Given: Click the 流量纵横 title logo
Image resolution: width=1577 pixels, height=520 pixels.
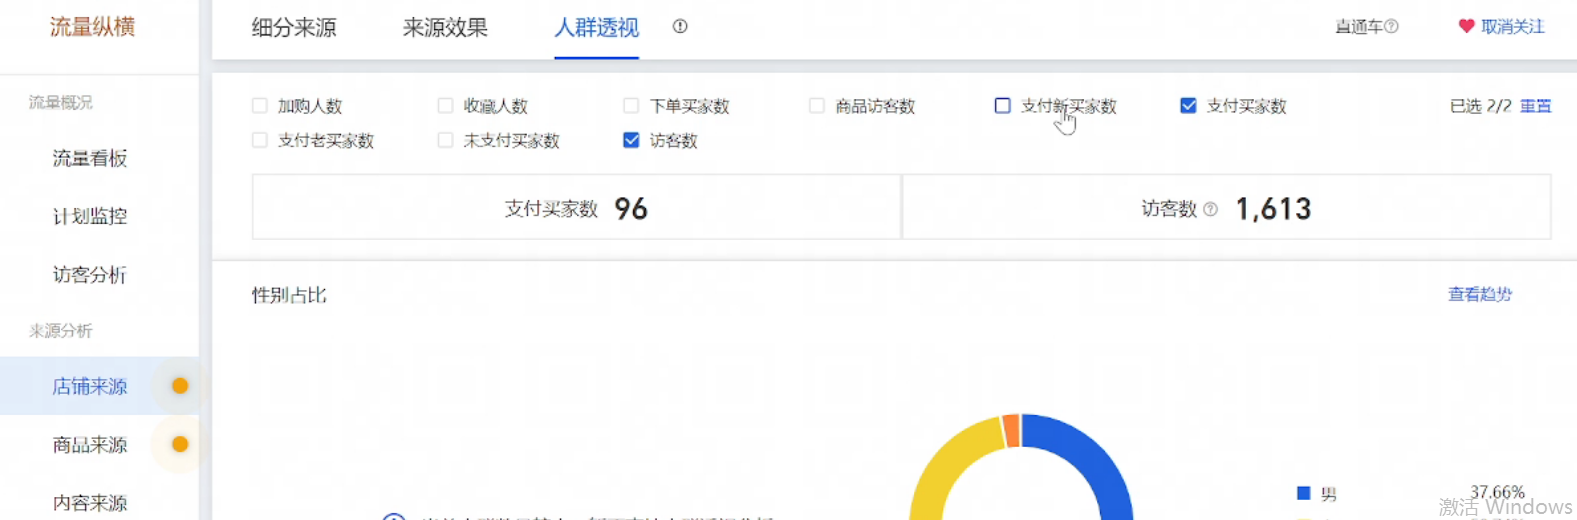Looking at the screenshot, I should click(x=93, y=27).
